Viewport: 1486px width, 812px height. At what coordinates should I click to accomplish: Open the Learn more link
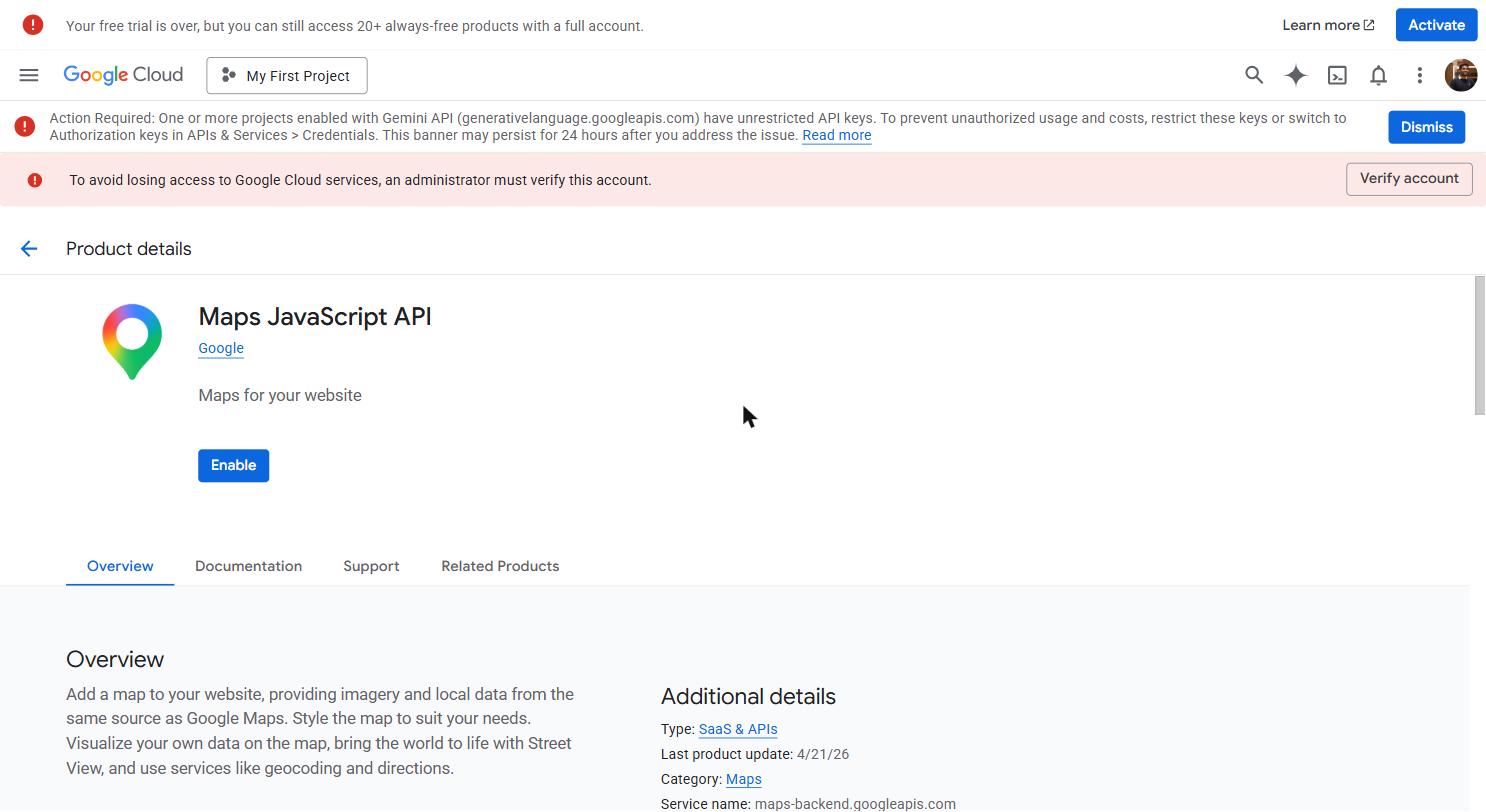pyautogui.click(x=1328, y=25)
